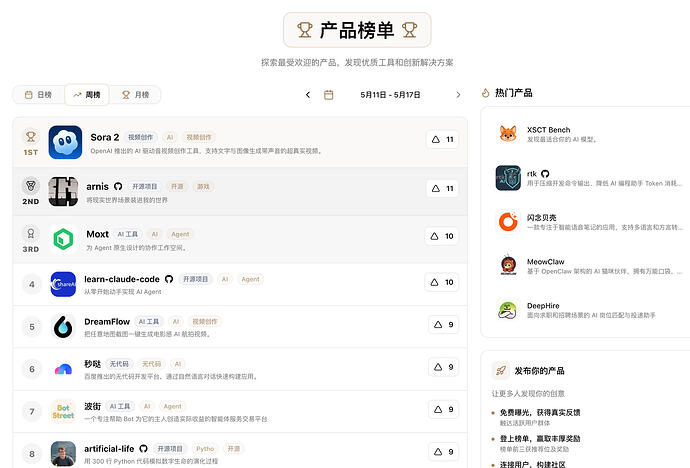690x468 pixels.
Task: Open the XSCT Bench fox icon
Action: coord(508,134)
